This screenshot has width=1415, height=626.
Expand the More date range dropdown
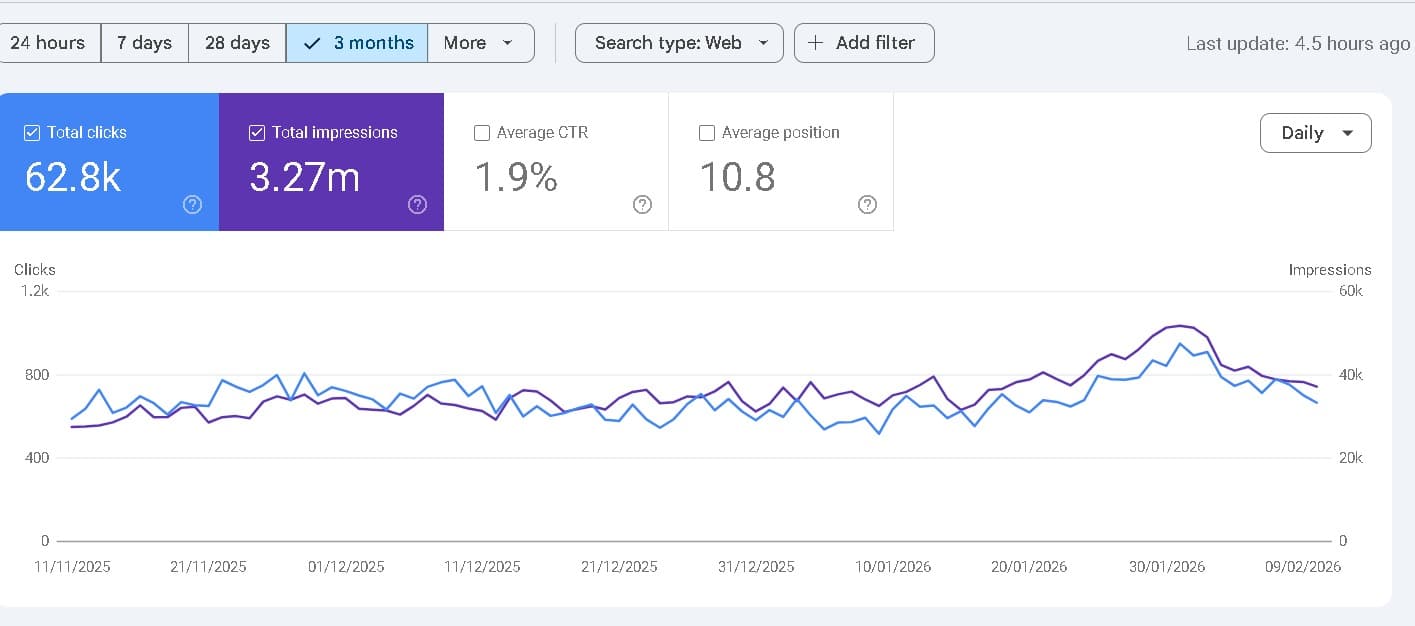480,43
